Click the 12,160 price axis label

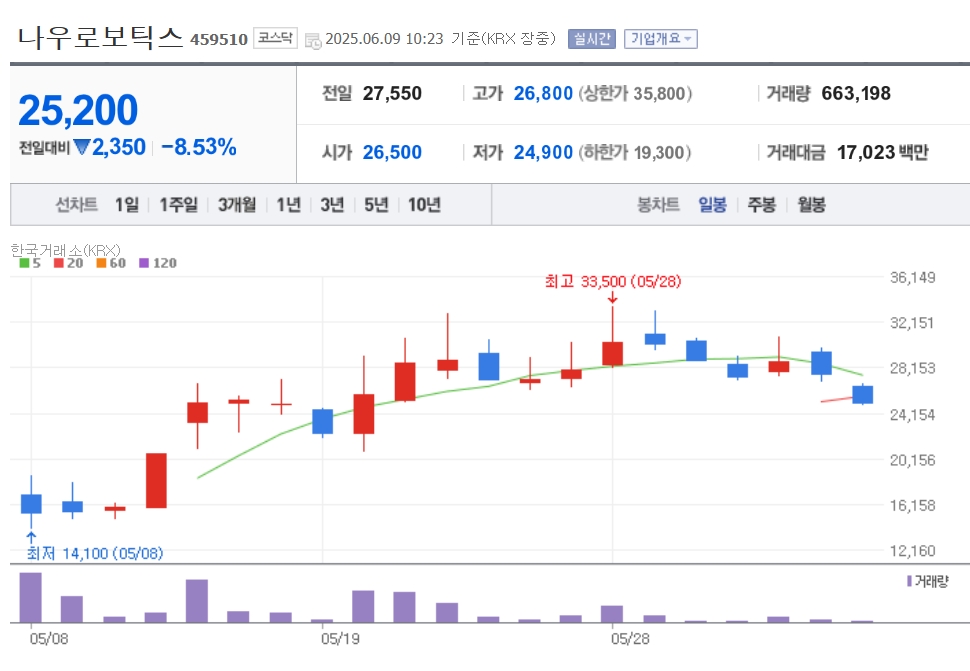[912, 551]
